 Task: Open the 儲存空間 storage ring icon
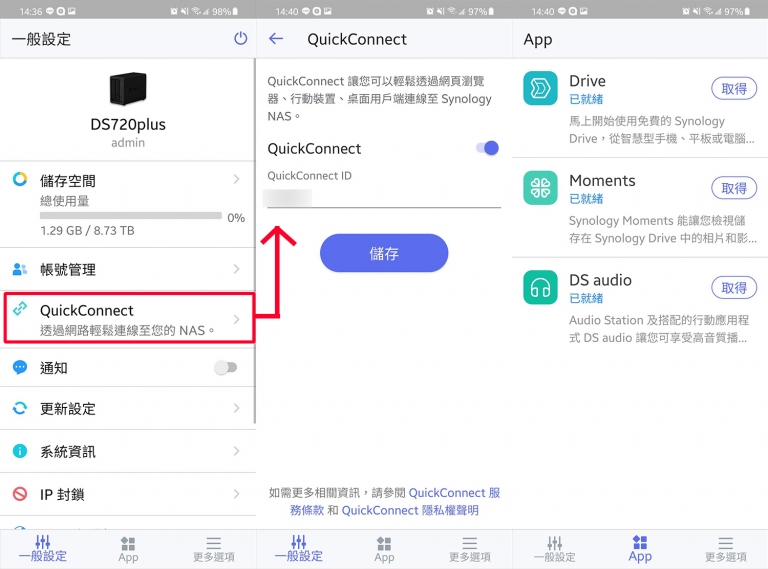pyautogui.click(x=20, y=179)
